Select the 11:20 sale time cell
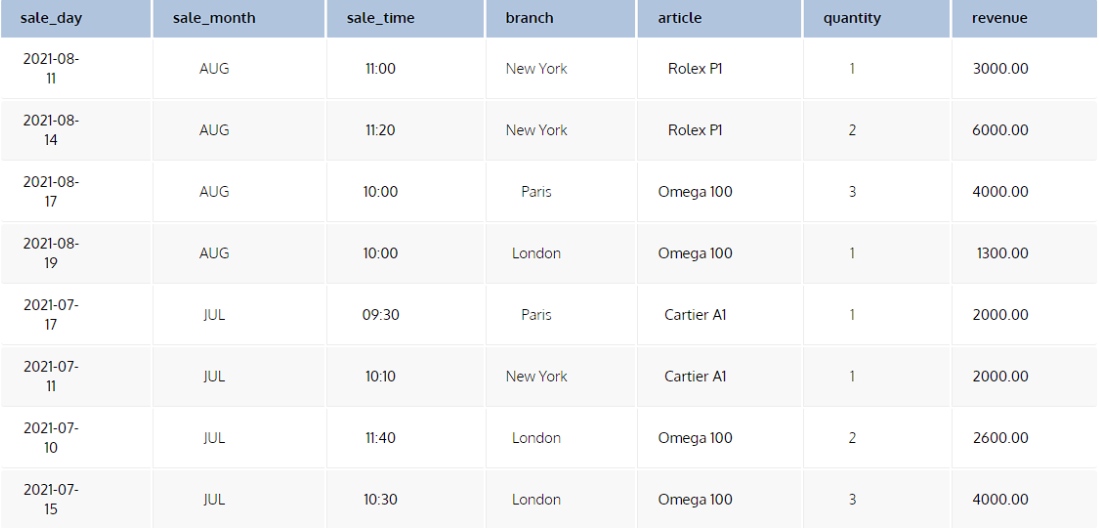This screenshot has width=1099, height=528. (x=380, y=130)
